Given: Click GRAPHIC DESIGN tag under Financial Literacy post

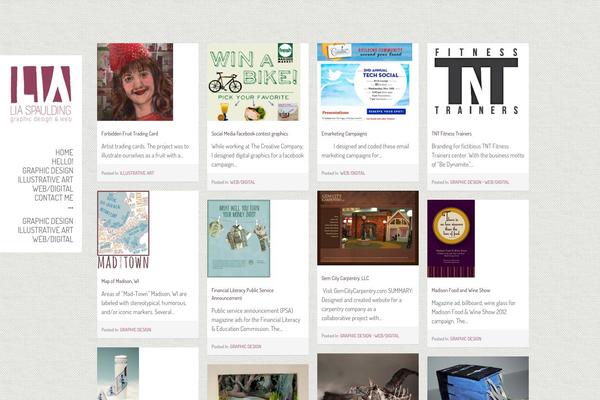Looking at the screenshot, I should pos(245,346).
